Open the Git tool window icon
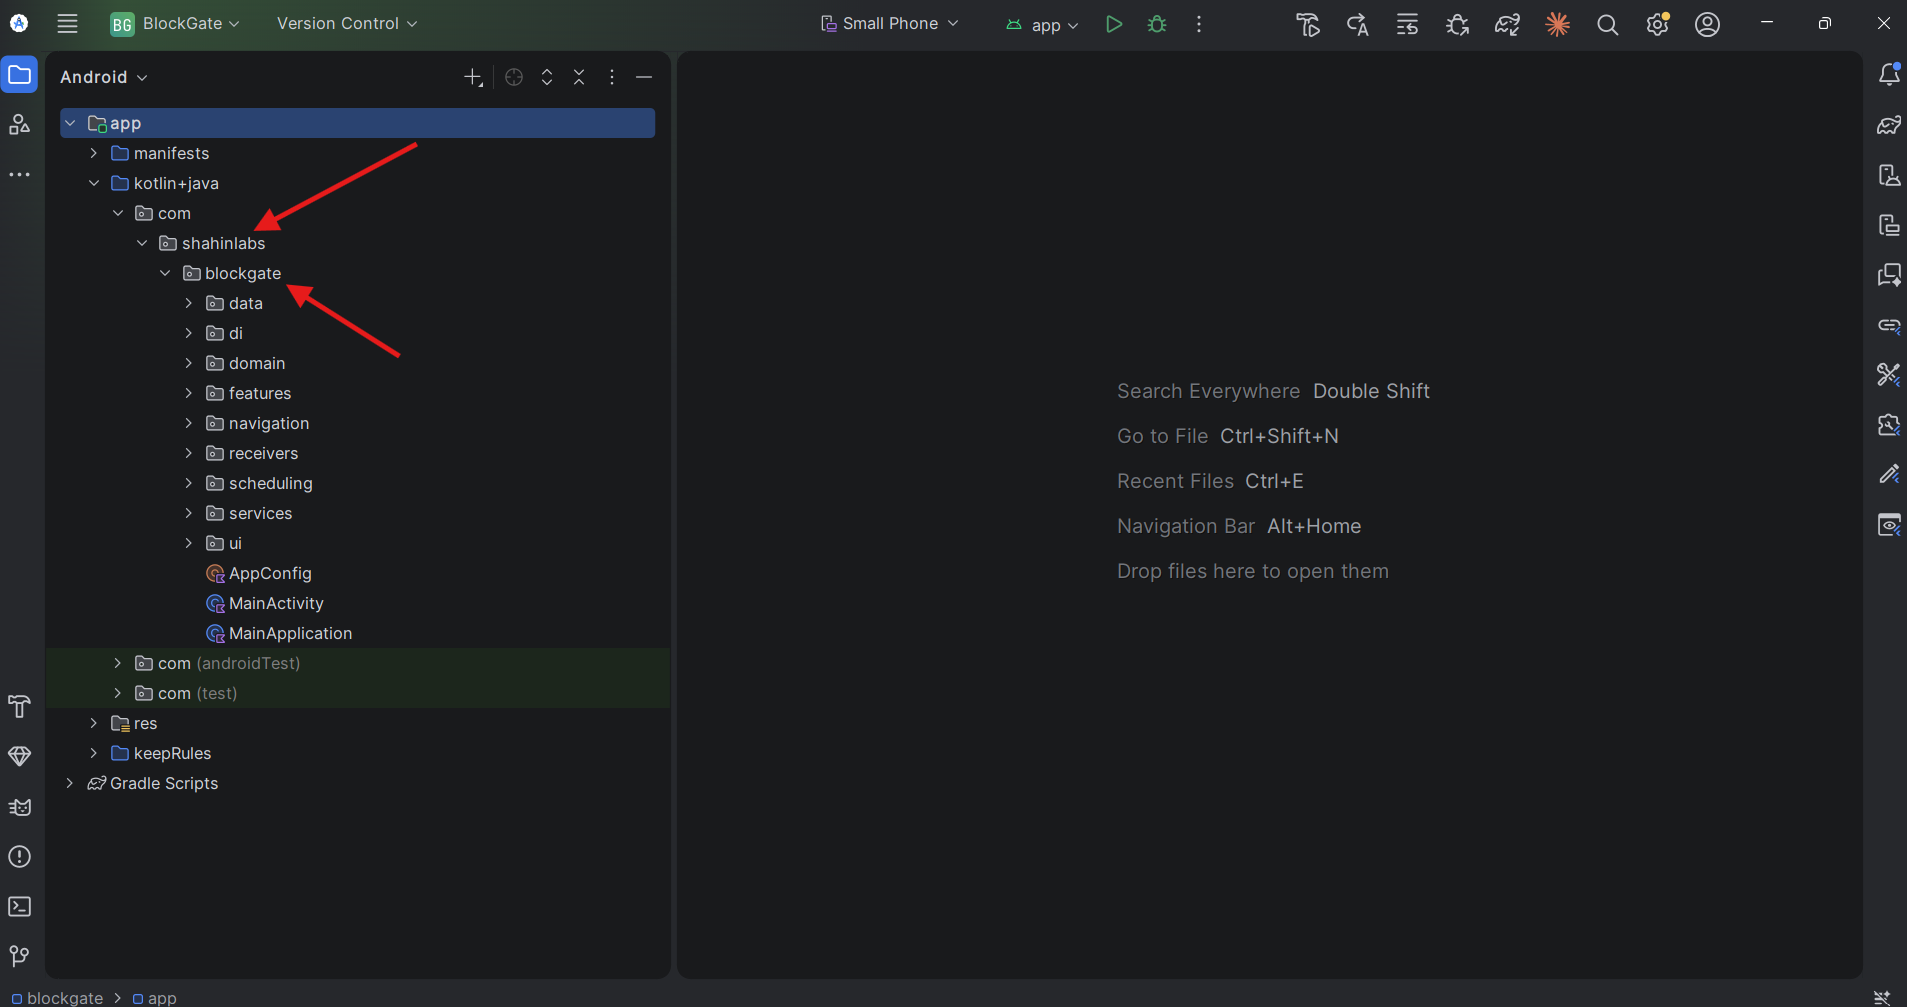Screen dimensions: 1907x1007 tap(19, 956)
